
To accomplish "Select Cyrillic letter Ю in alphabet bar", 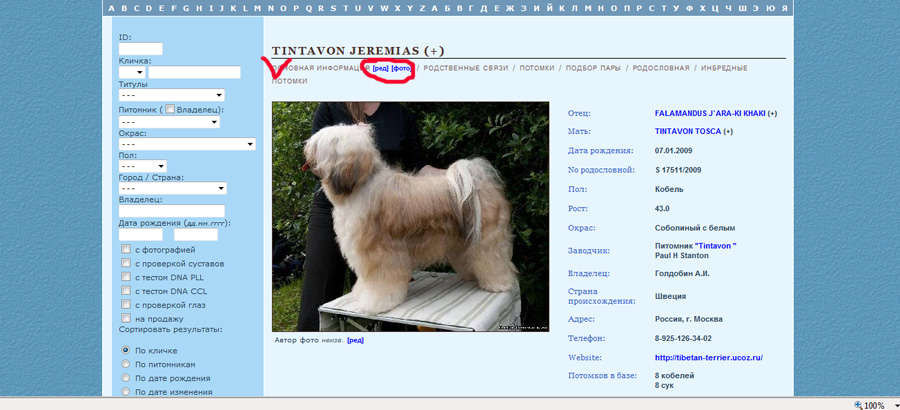I will click(771, 8).
